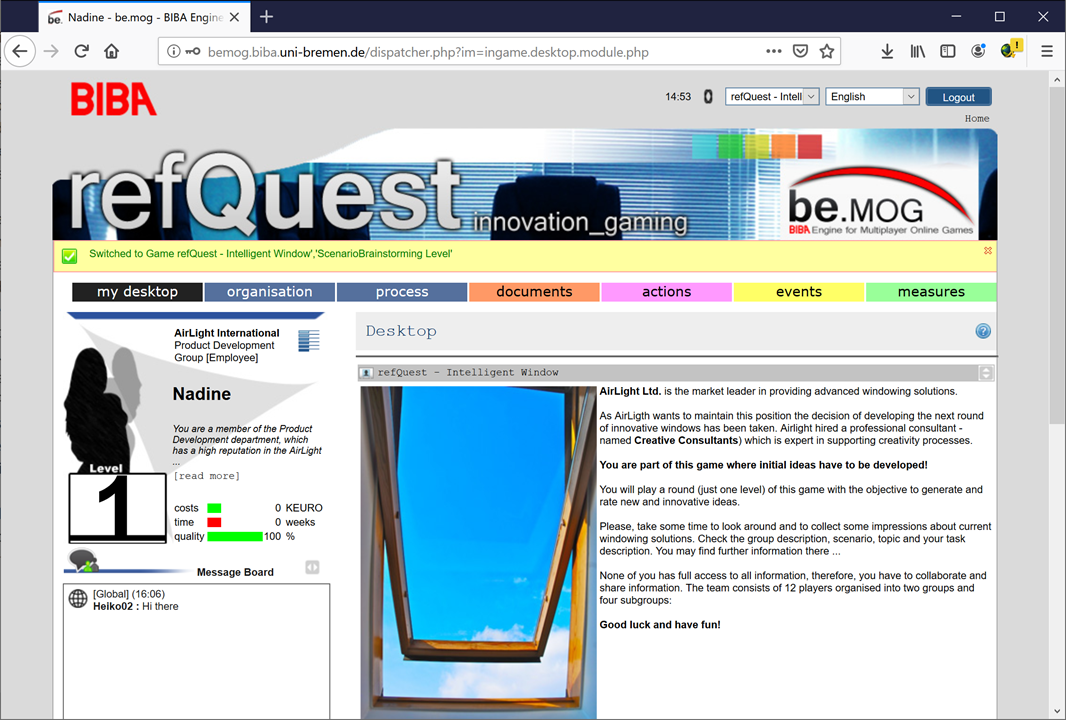The image size is (1066, 720).
Task: Open the Desktop help question-mark icon
Action: coord(983,331)
